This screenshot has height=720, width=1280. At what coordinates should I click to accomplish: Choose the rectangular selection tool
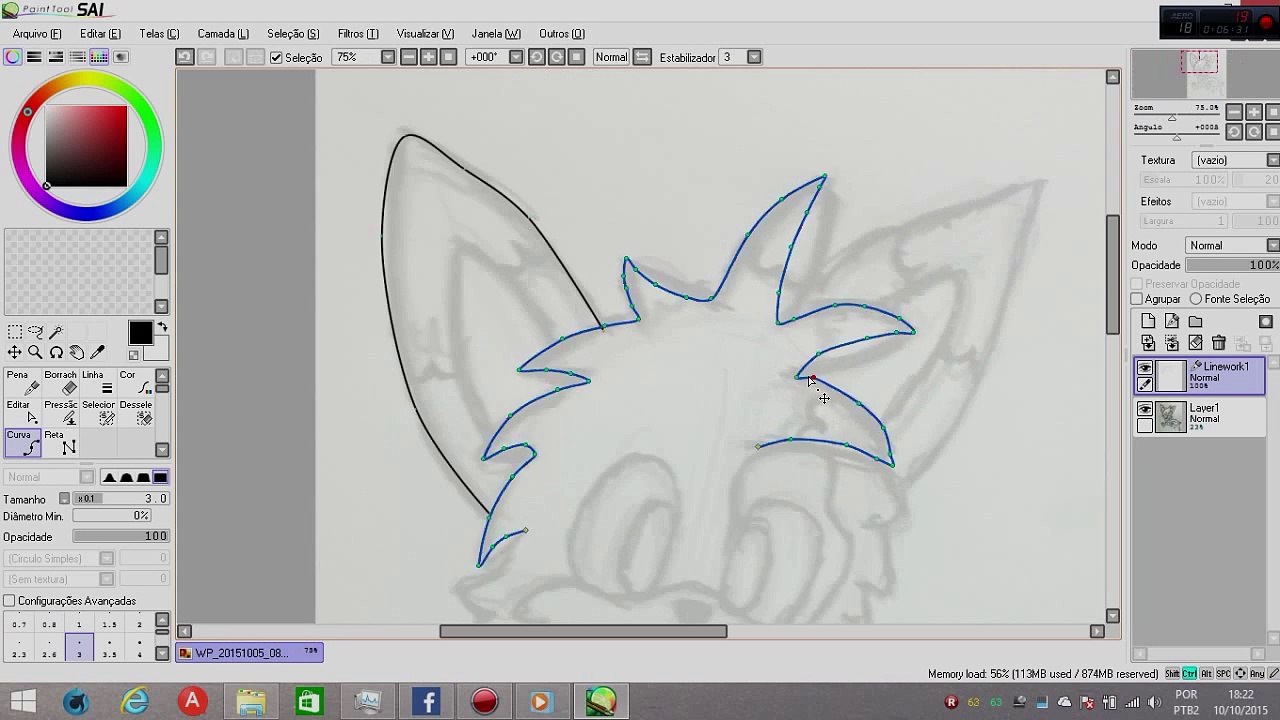pos(15,332)
